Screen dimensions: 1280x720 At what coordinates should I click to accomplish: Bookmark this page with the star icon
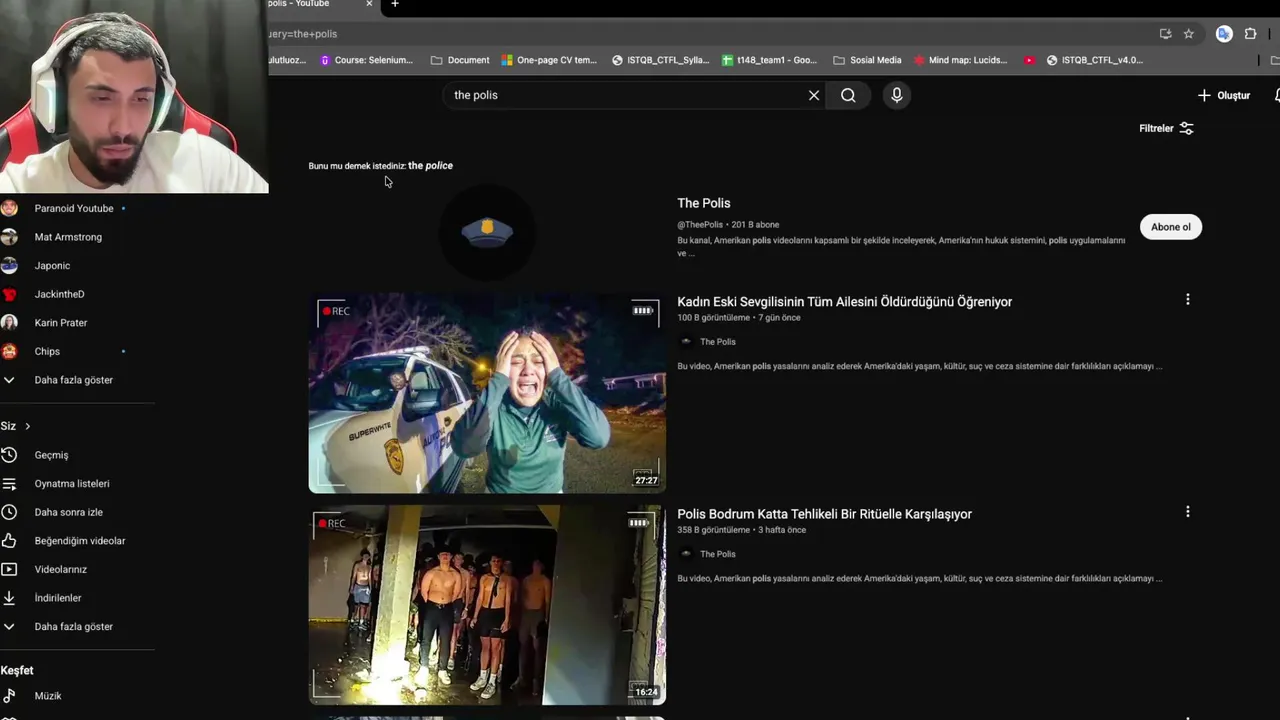click(1189, 34)
